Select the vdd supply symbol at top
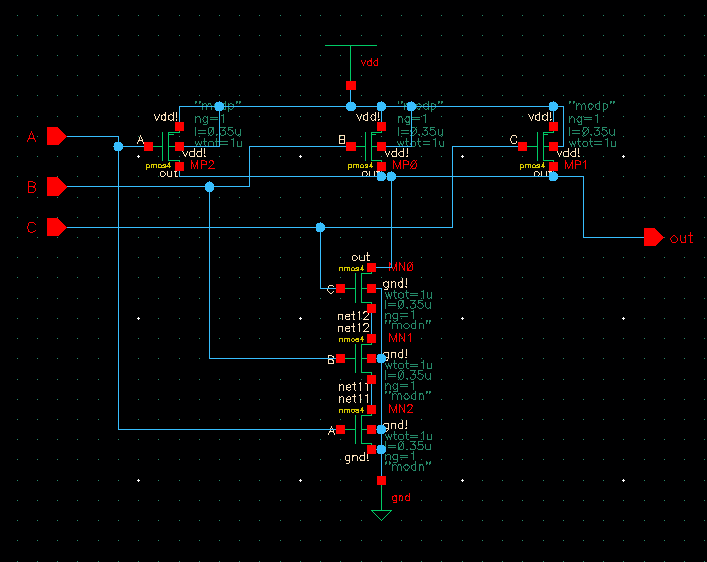Viewport: 707px width, 562px height. point(350,46)
